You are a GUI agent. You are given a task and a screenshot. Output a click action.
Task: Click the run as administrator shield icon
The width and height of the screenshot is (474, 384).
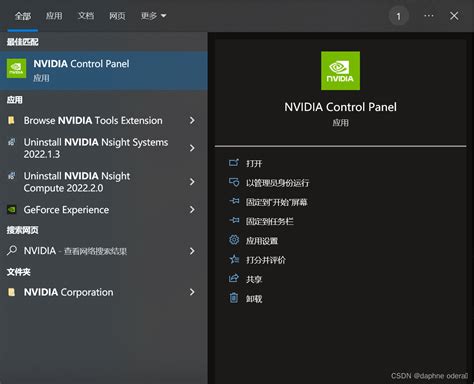tap(234, 182)
